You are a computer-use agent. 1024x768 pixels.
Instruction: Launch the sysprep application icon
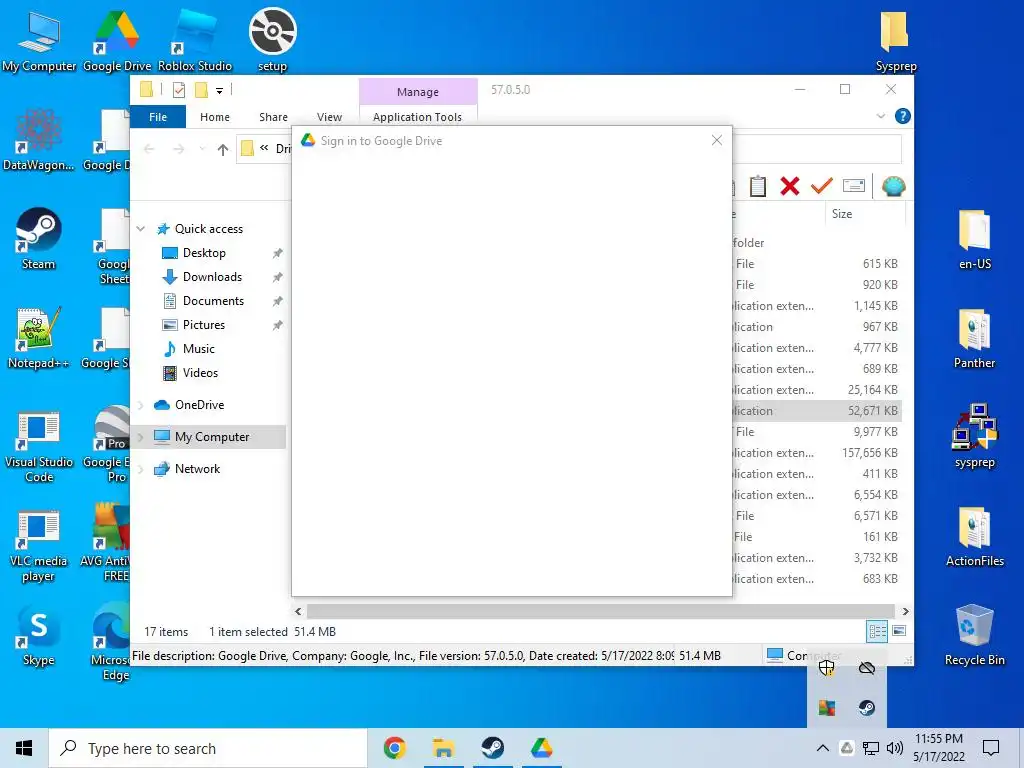coord(974,436)
